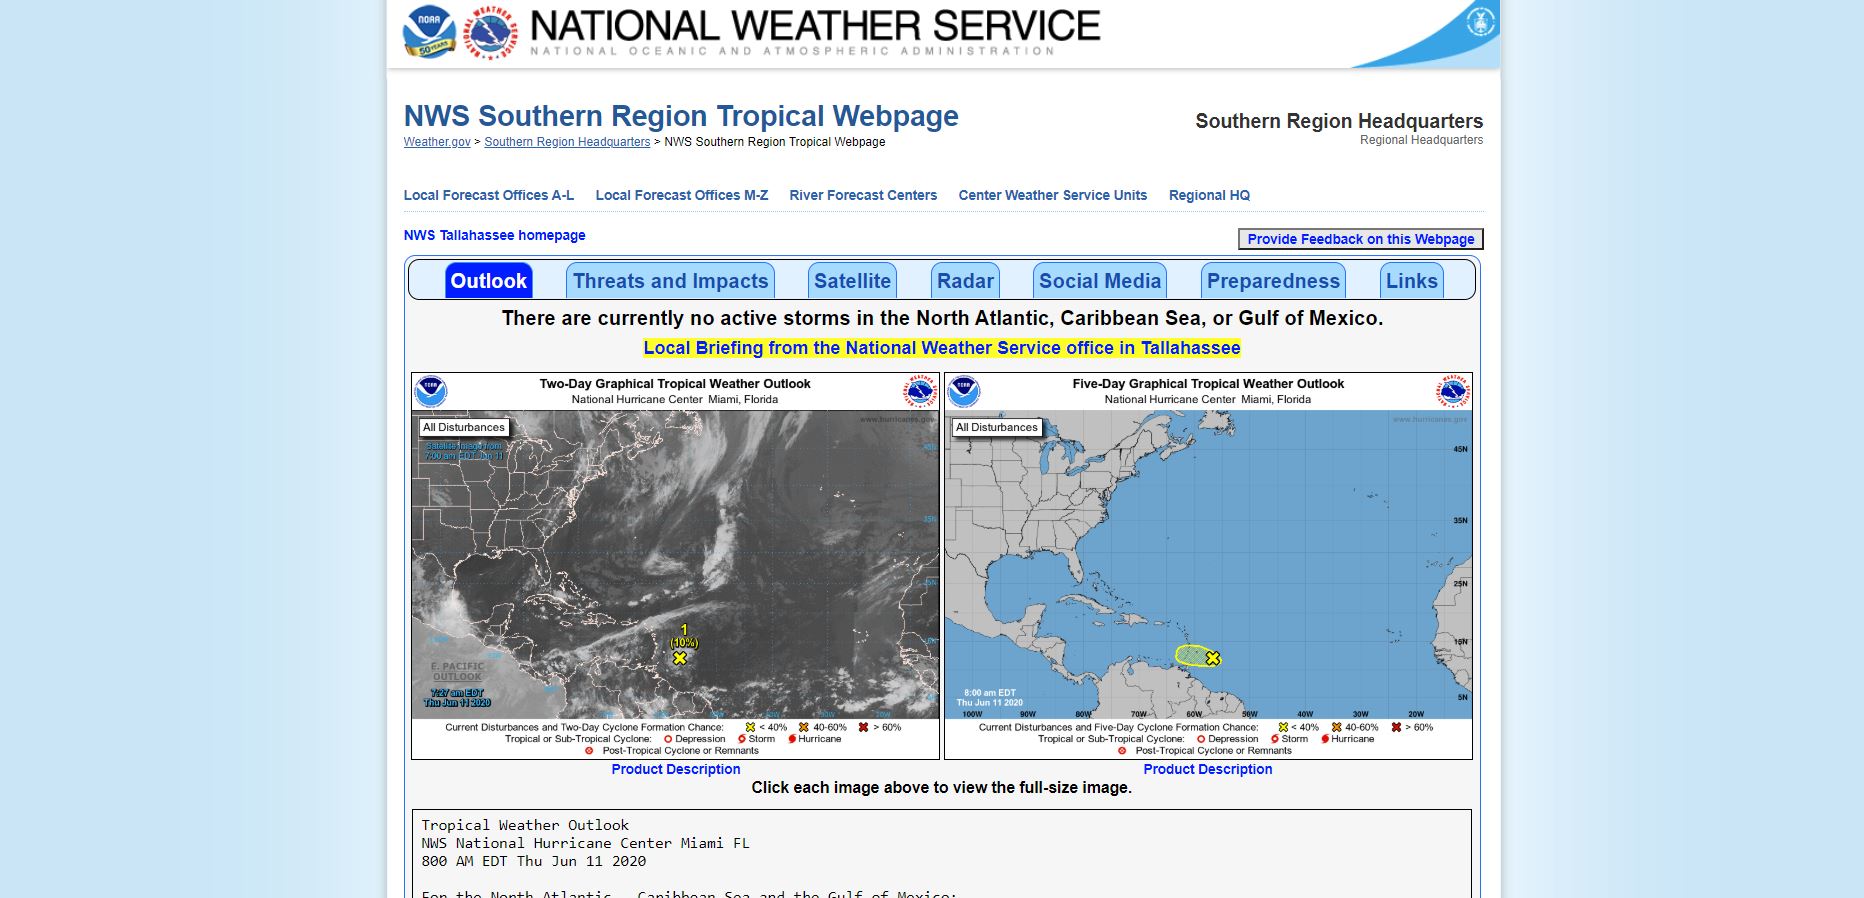
Task: Go to the Links tab
Action: tap(1411, 281)
